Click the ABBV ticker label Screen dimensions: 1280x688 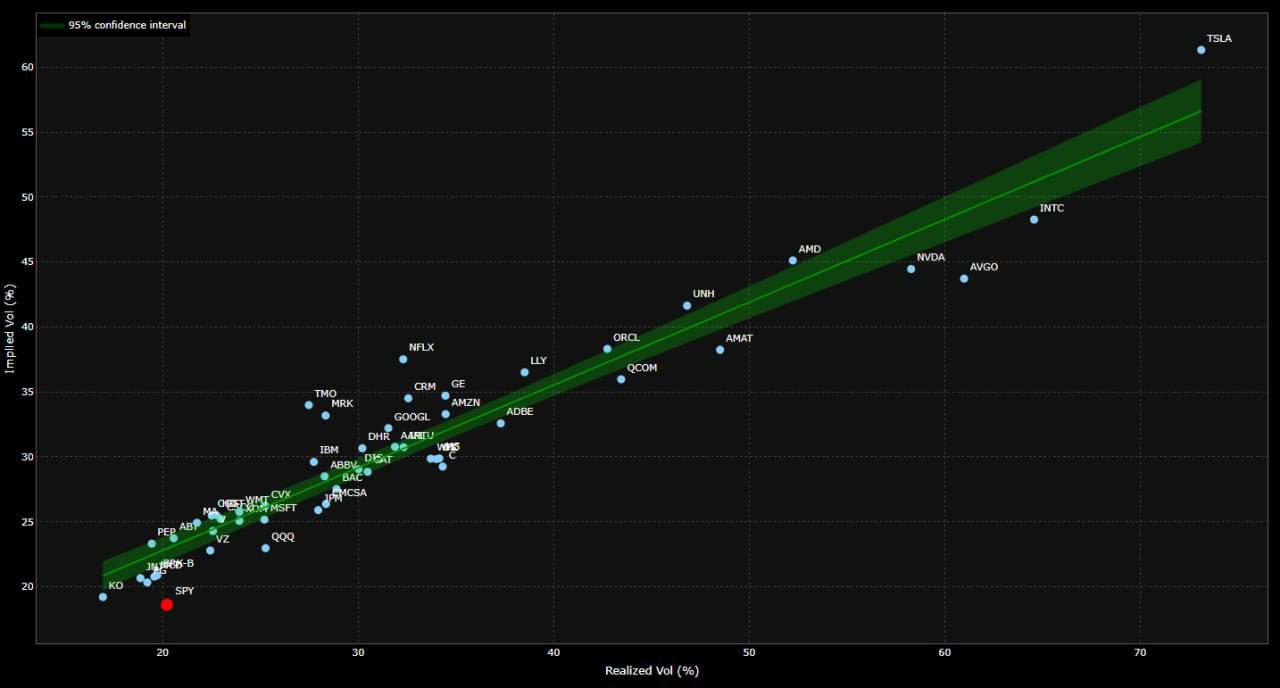[x=344, y=465]
